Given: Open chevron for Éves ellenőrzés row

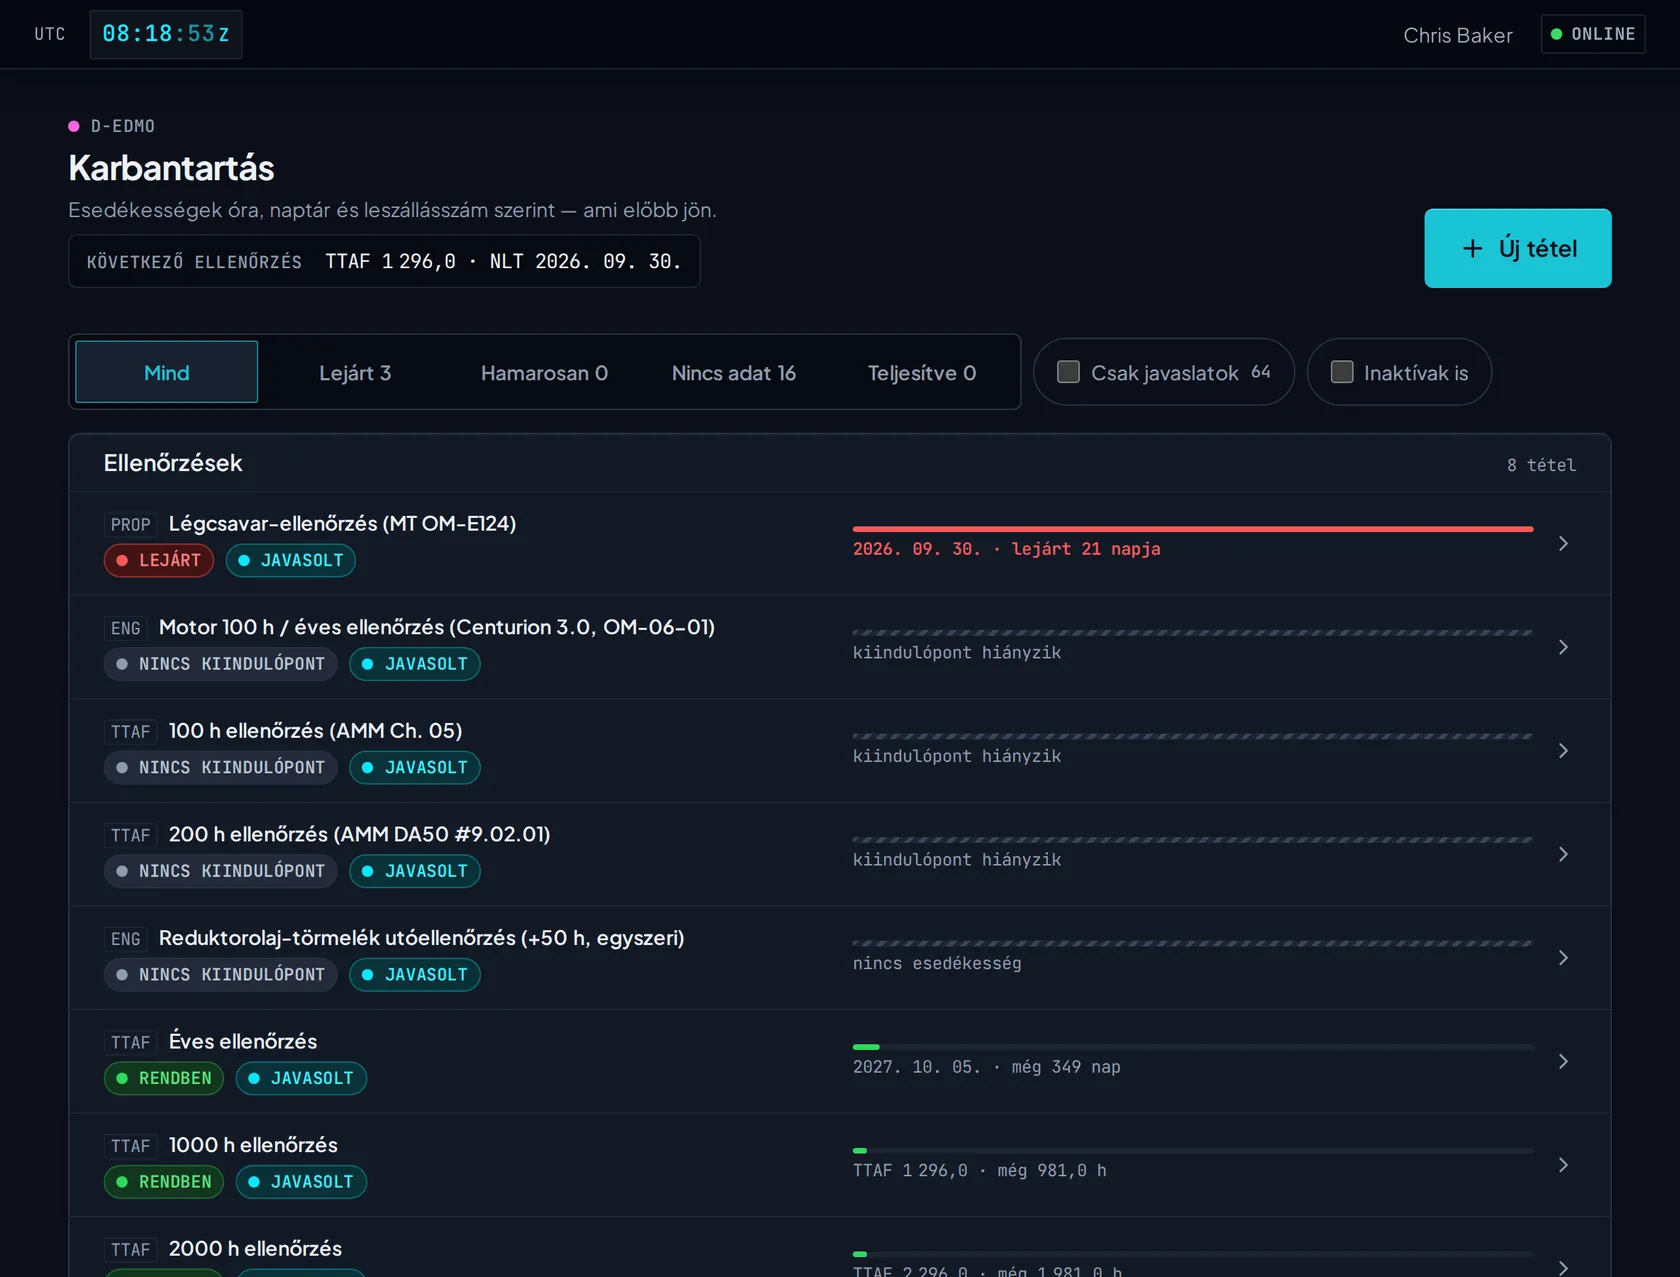Looking at the screenshot, I should [1563, 1061].
